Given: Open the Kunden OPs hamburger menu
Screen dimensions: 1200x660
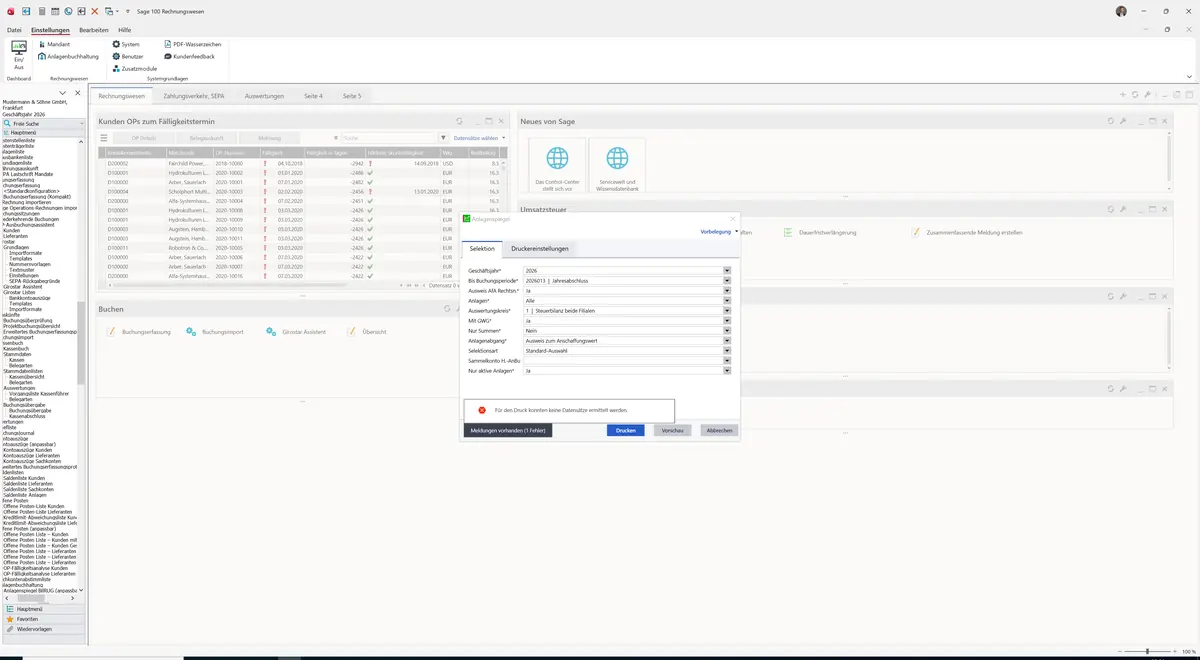Looking at the screenshot, I should (x=104, y=138).
